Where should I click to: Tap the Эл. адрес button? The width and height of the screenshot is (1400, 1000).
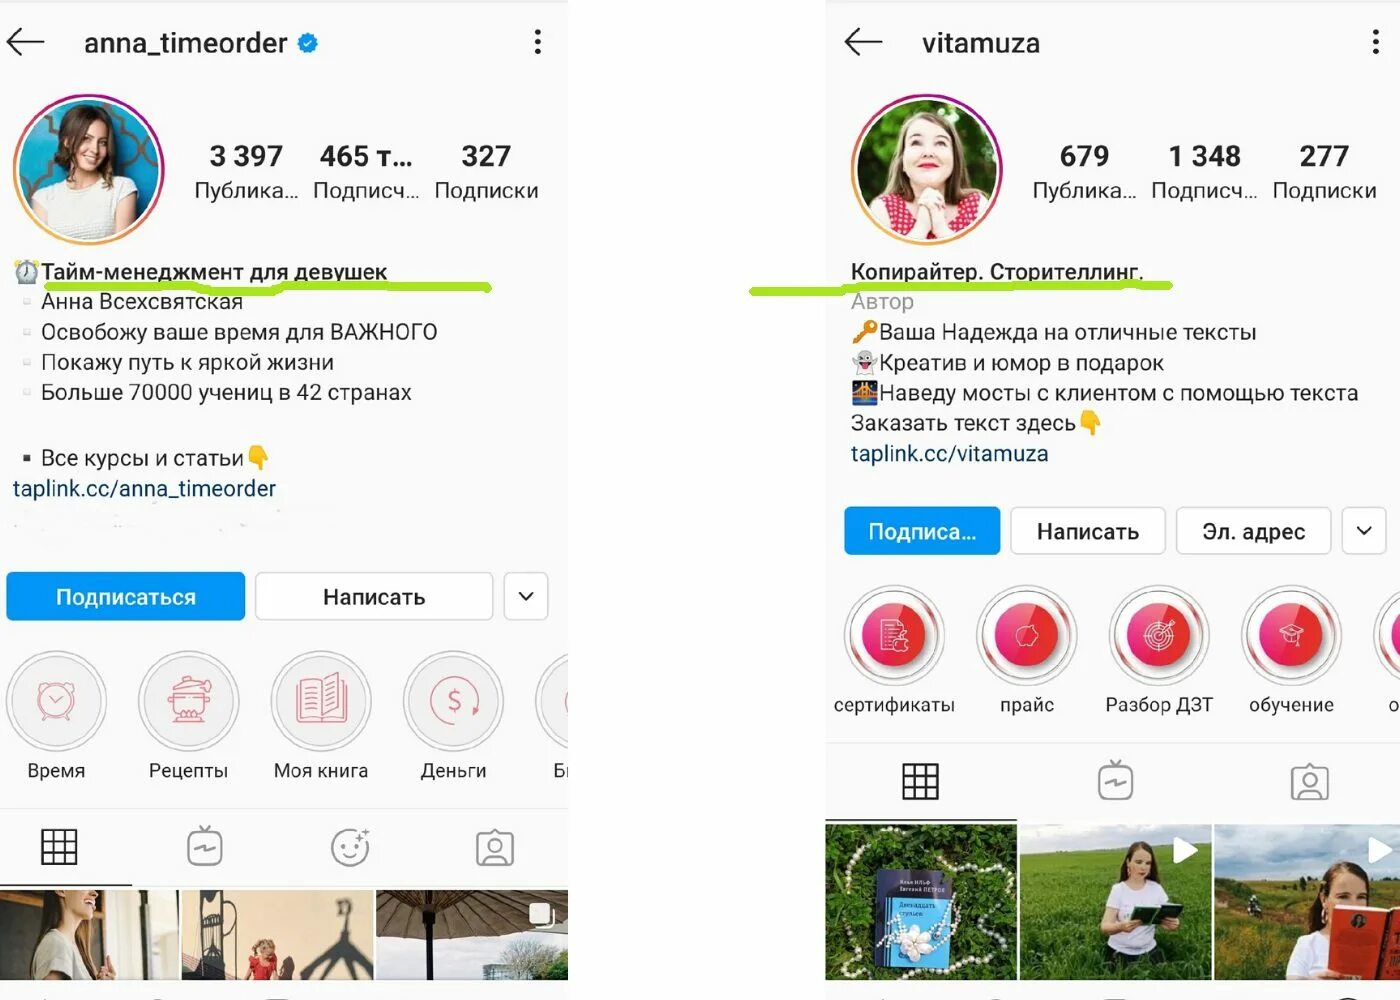(1253, 531)
